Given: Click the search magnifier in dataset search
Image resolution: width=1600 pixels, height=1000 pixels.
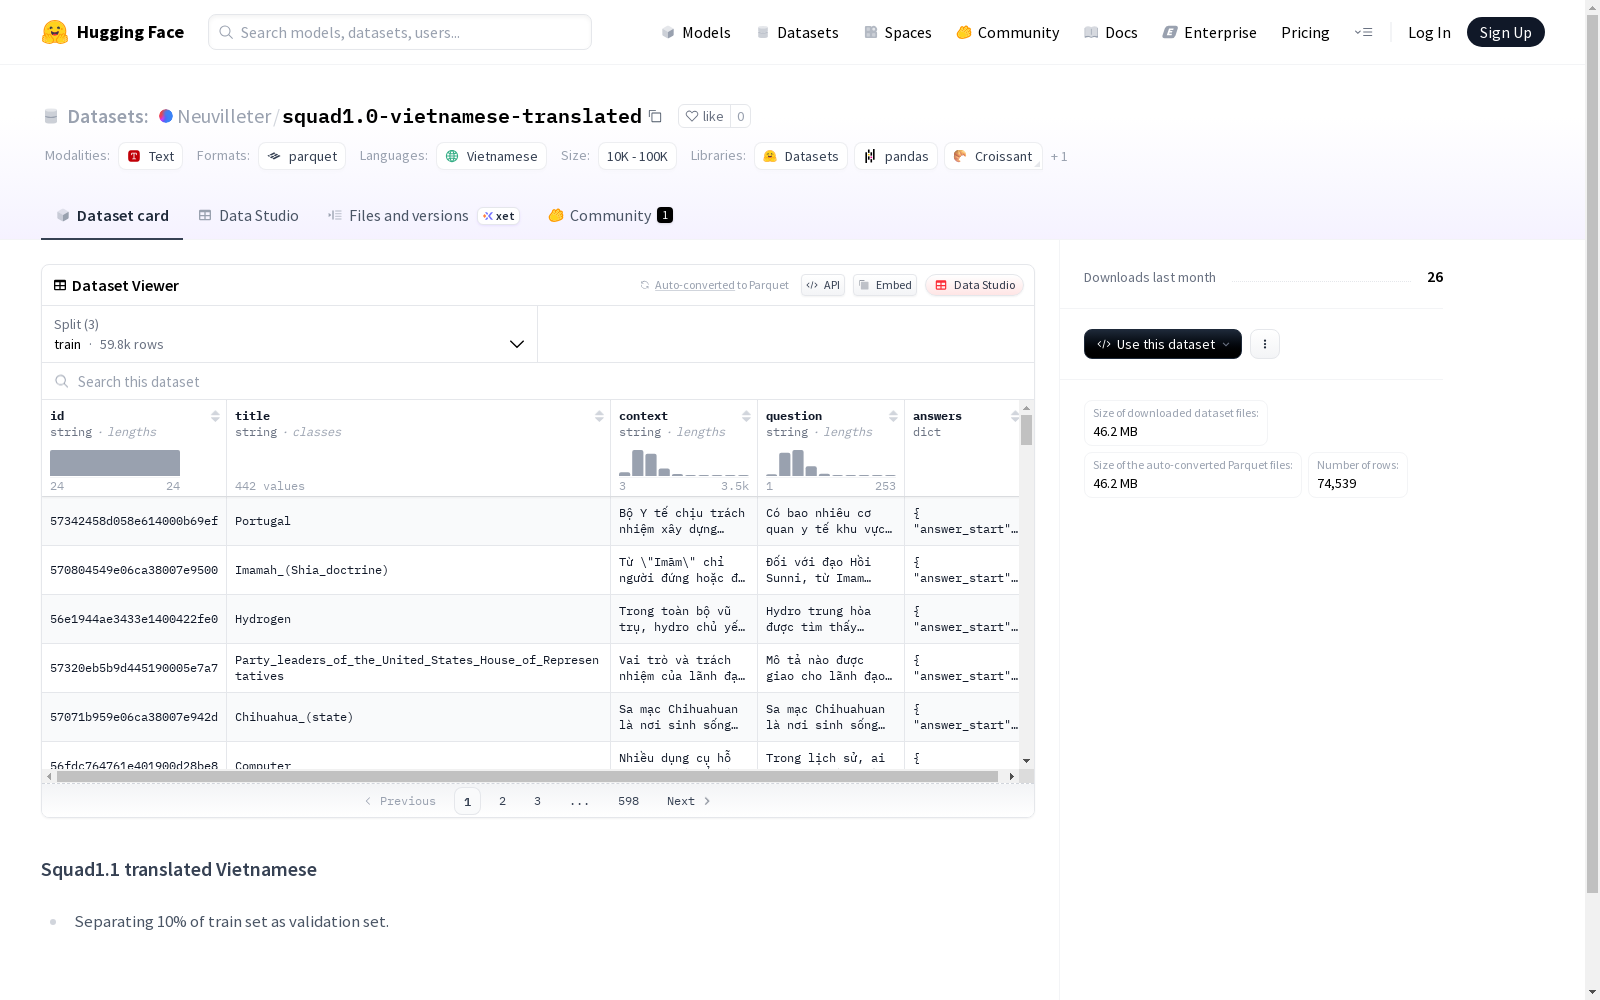Looking at the screenshot, I should [62, 381].
